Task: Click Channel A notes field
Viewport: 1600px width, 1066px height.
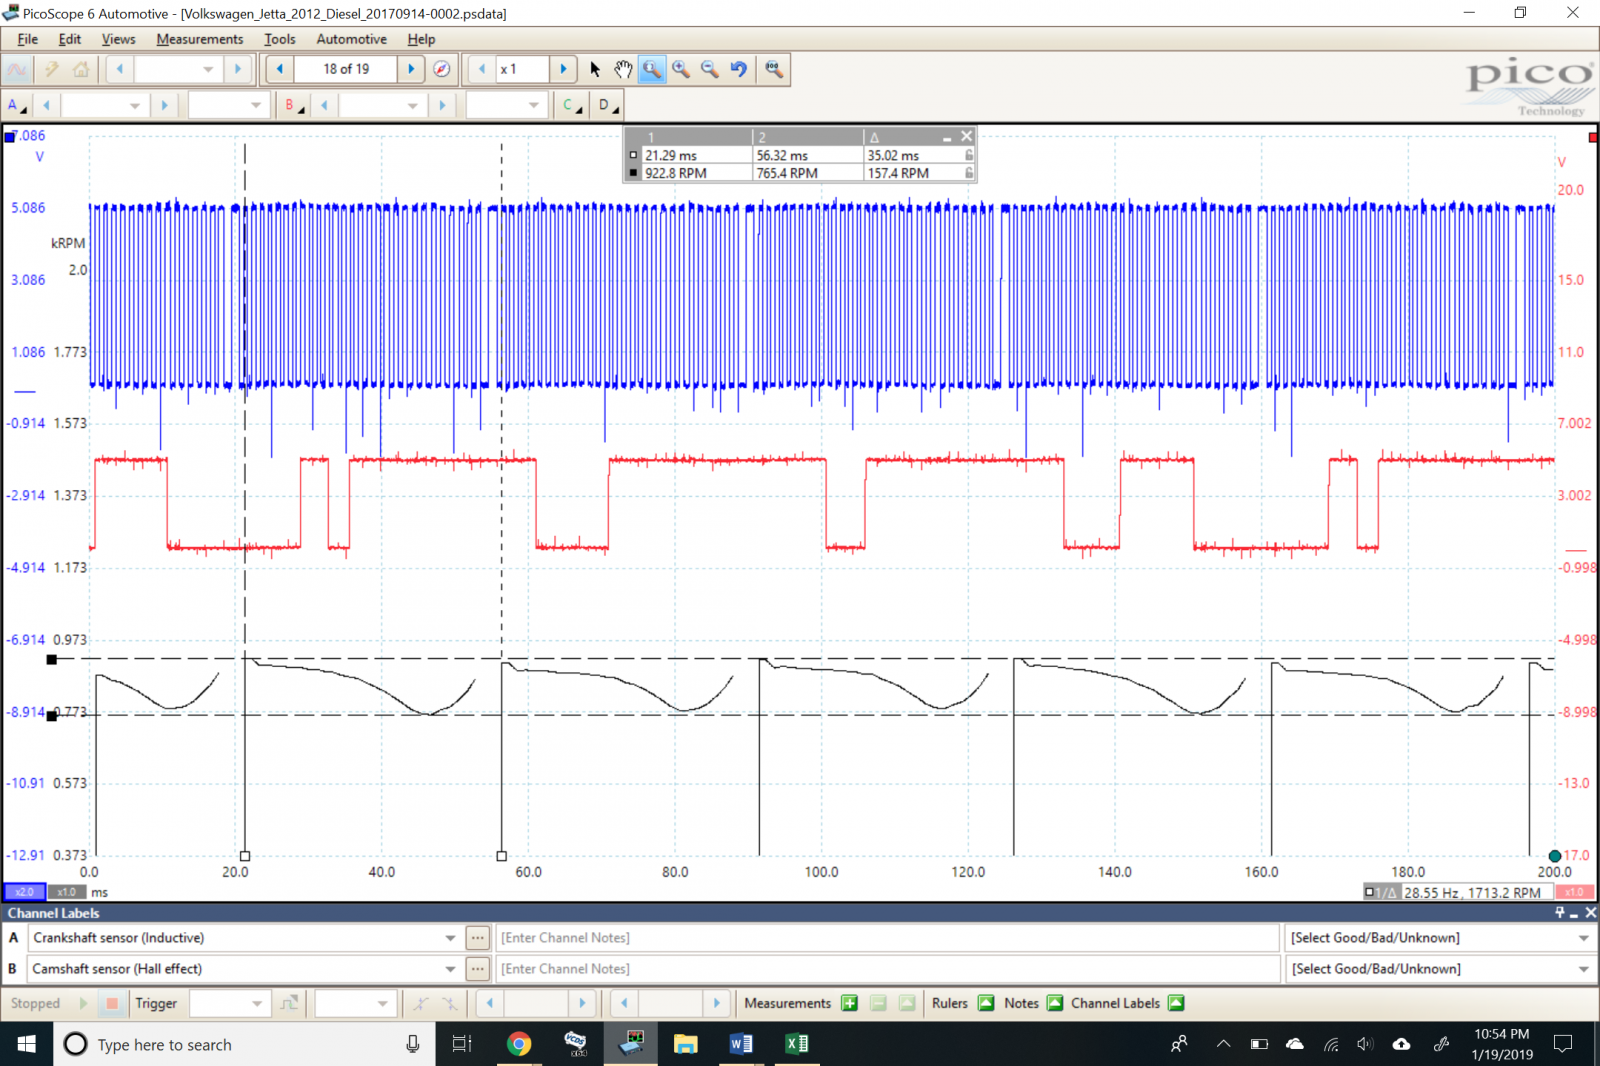Action: [x=887, y=938]
